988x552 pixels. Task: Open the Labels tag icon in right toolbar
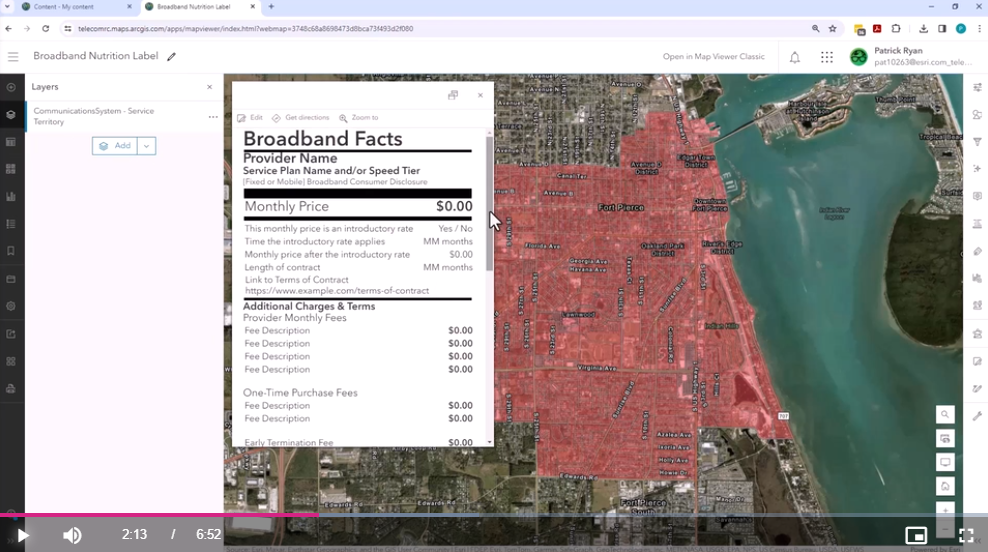tap(977, 251)
